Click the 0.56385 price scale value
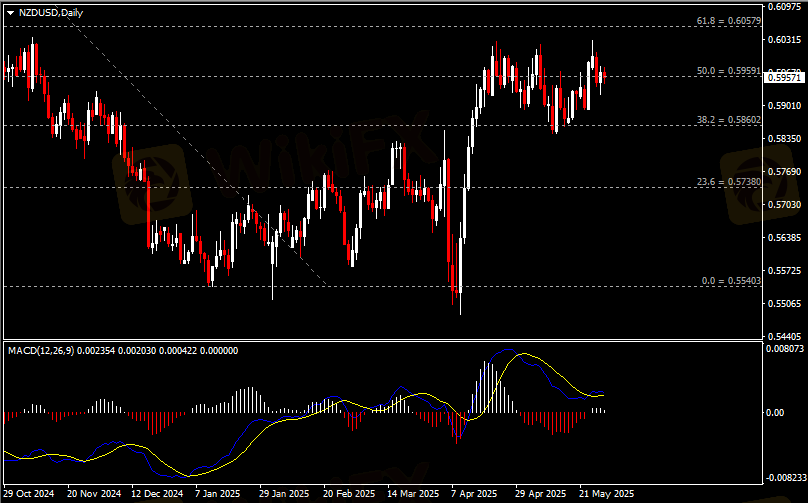 (x=784, y=238)
